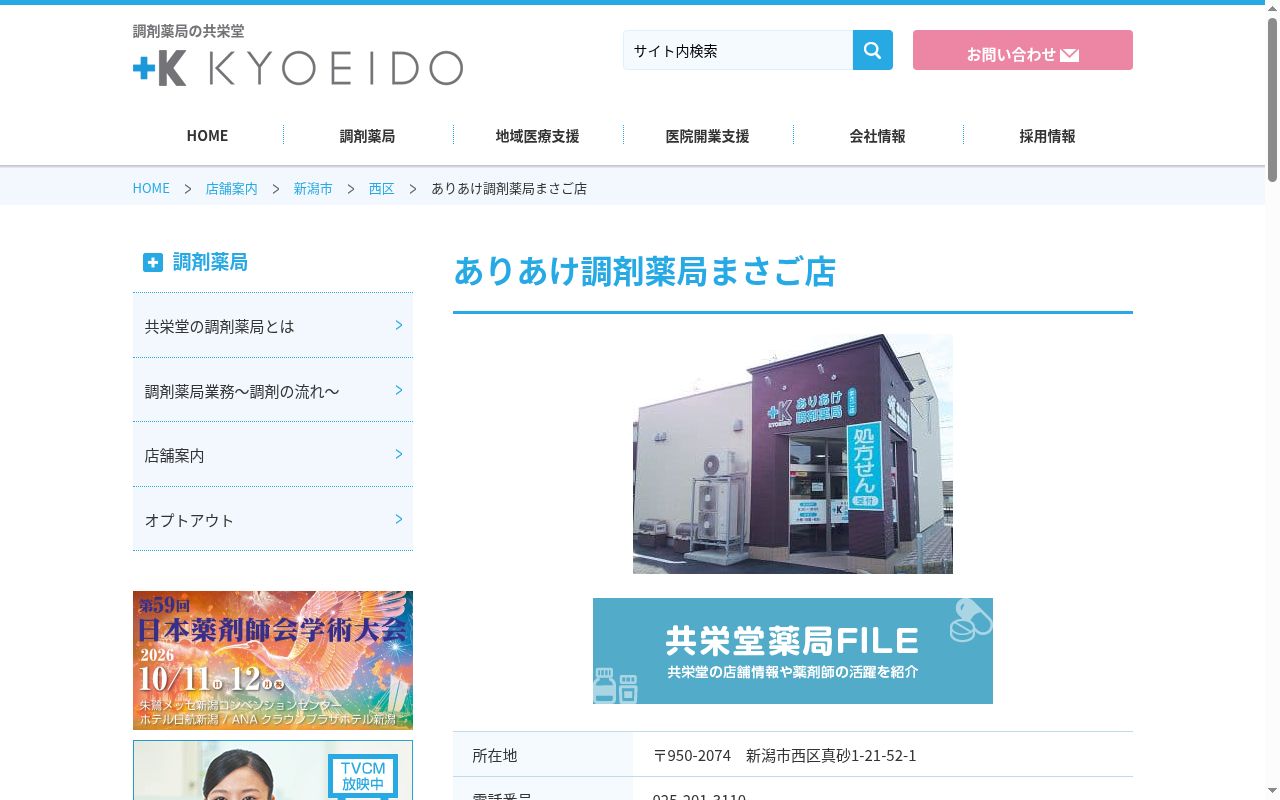This screenshot has width=1280, height=800.
Task: Open the 採用情報 navigation menu item
Action: coord(1047,136)
